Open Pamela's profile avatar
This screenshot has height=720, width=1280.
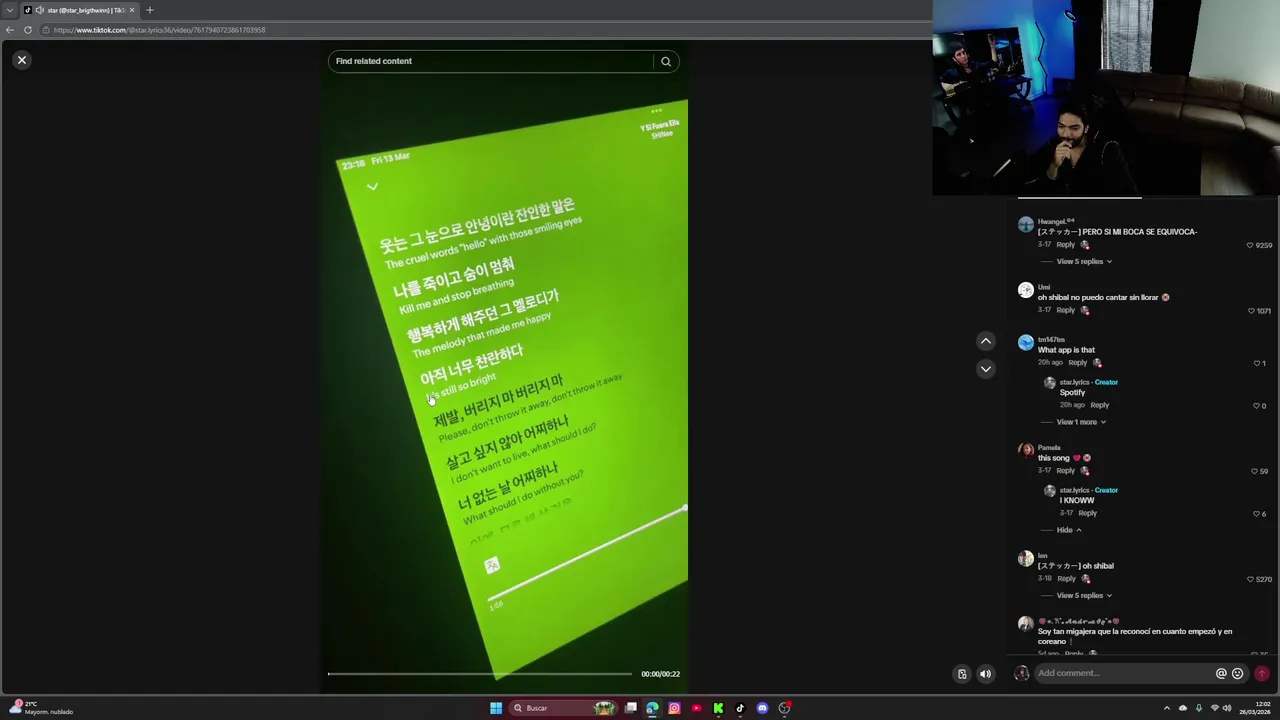click(1026, 451)
